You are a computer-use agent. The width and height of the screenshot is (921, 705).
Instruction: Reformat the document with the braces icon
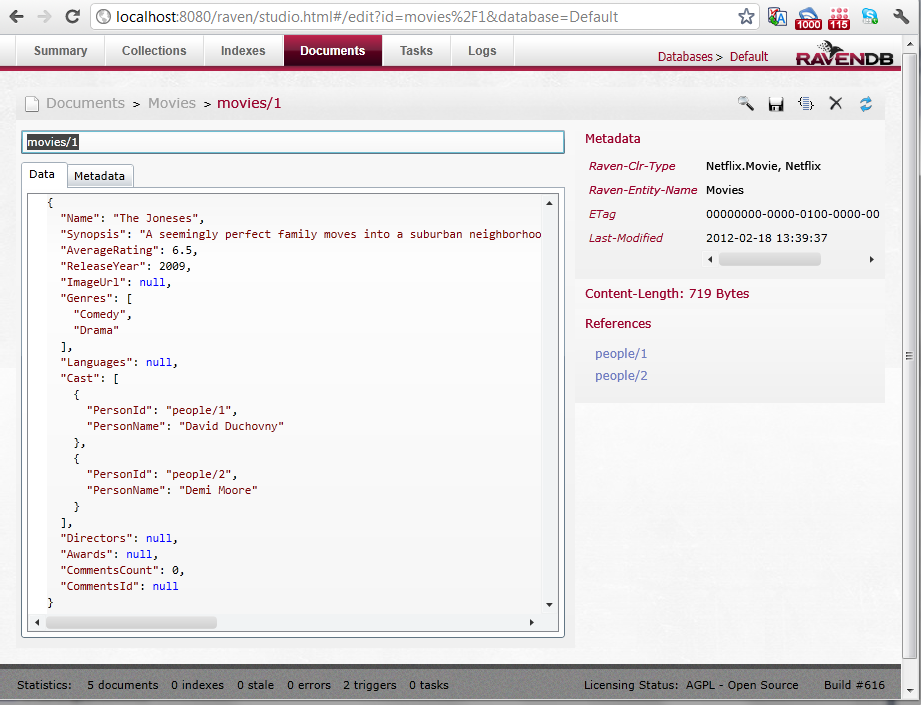click(806, 104)
